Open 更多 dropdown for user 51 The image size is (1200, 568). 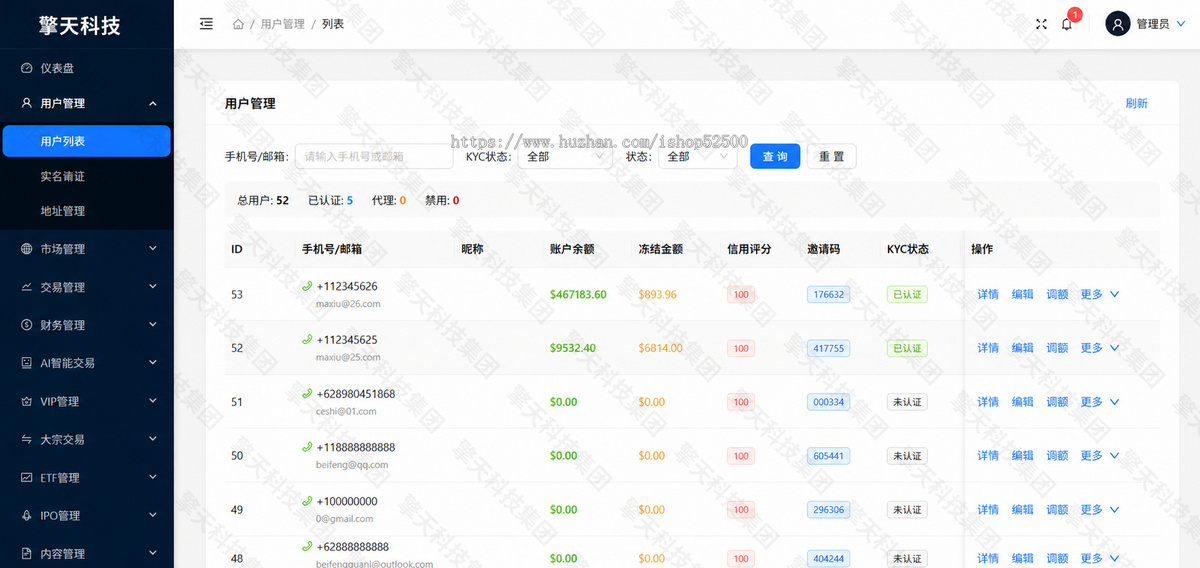click(x=1099, y=402)
